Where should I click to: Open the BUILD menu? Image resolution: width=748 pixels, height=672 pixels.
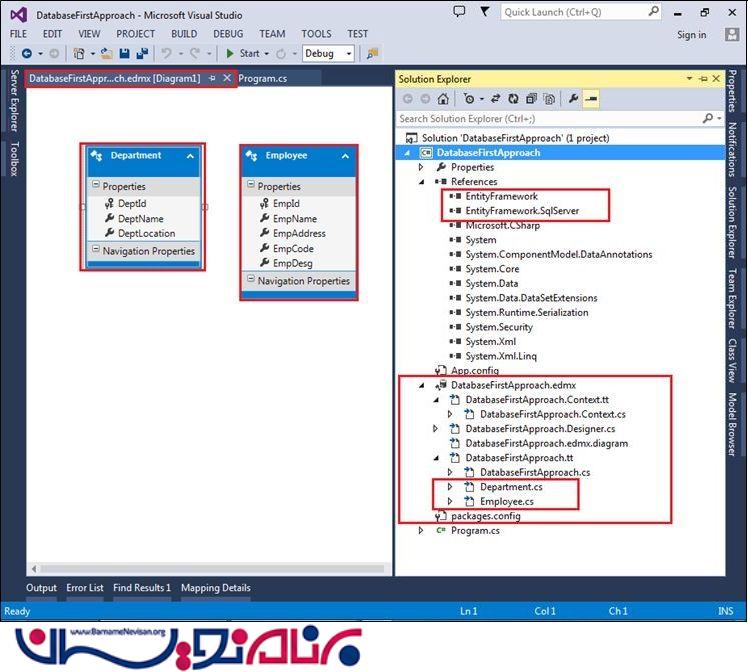184,33
